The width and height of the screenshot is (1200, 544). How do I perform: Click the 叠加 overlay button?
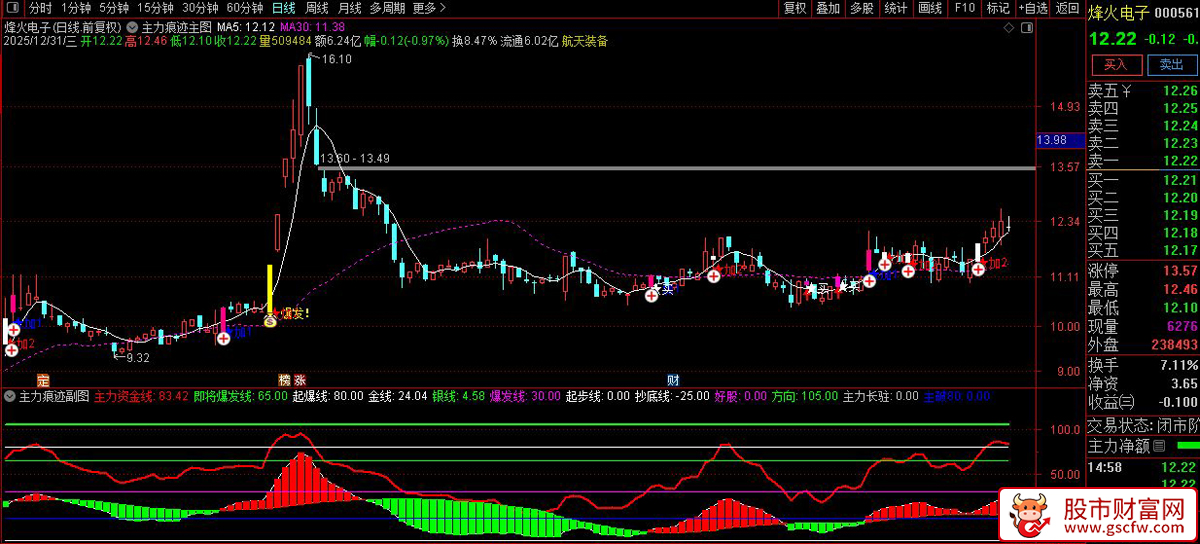pos(828,8)
